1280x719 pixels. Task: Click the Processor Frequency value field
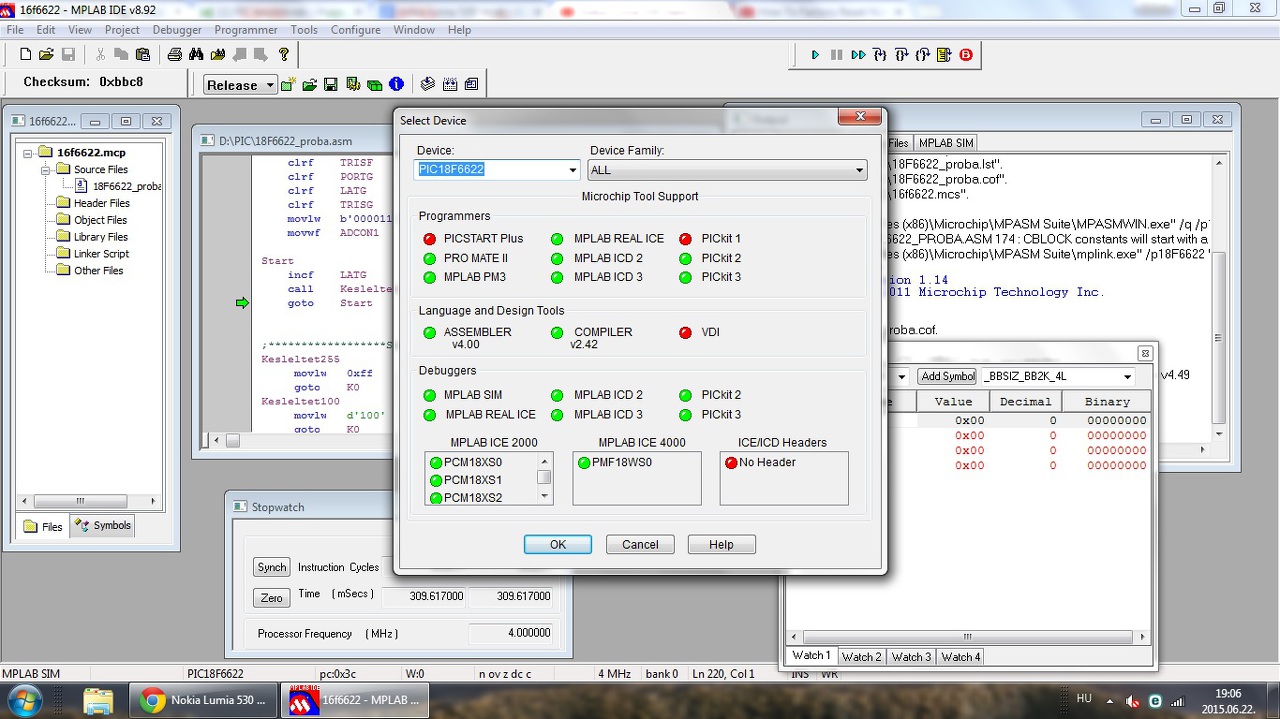click(511, 633)
